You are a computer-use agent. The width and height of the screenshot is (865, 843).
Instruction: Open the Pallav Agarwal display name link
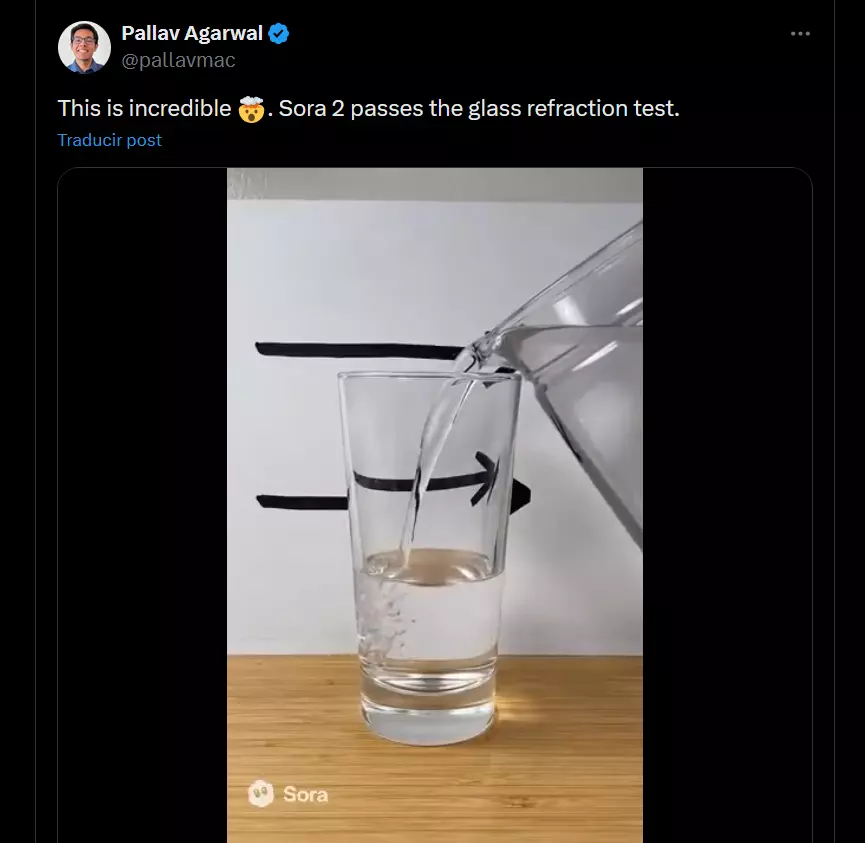point(192,33)
